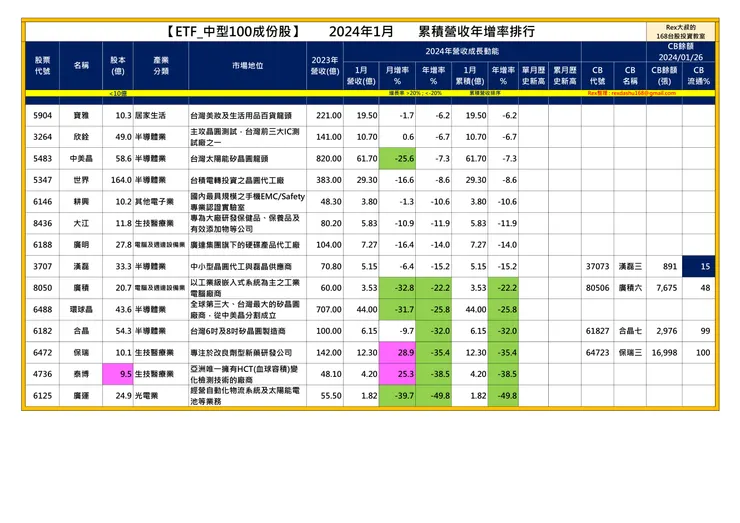Click the pink 25.3 month growth cell
The width and height of the screenshot is (740, 523).
(x=397, y=374)
